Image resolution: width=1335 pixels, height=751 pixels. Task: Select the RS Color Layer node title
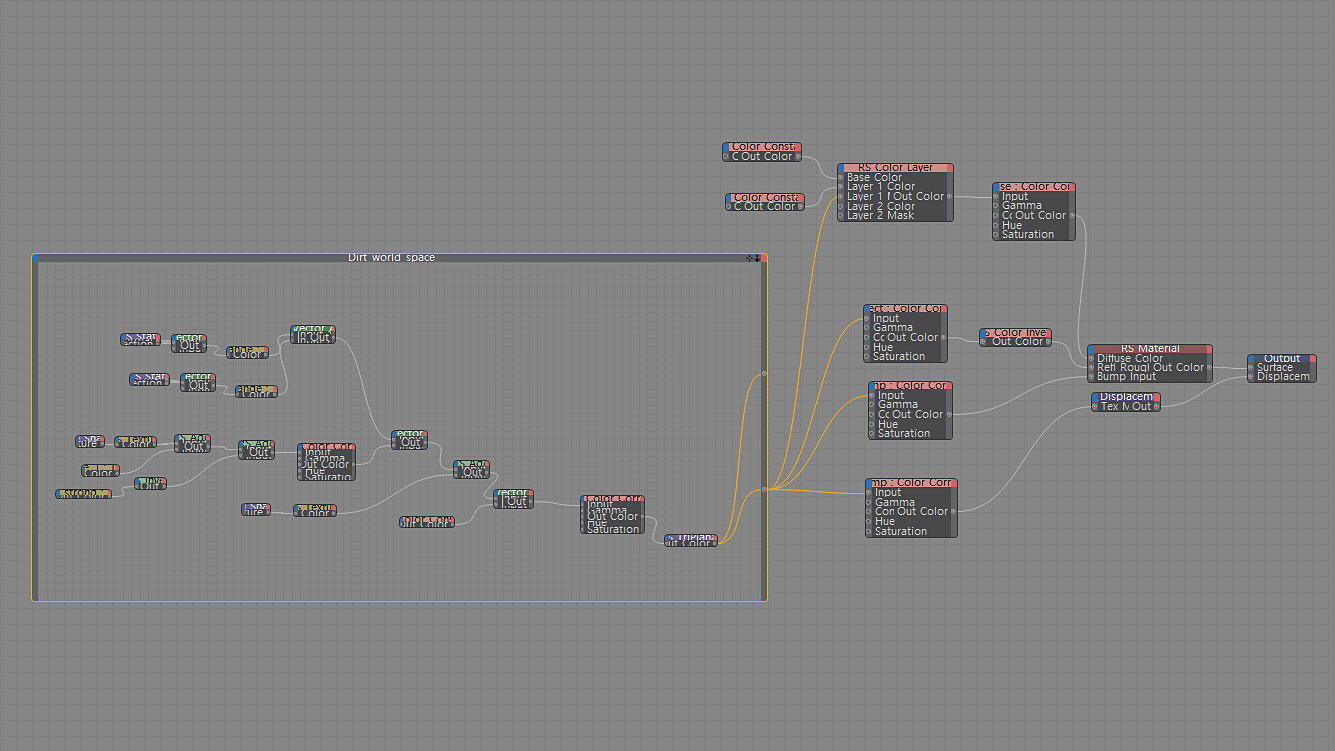[x=896, y=168]
